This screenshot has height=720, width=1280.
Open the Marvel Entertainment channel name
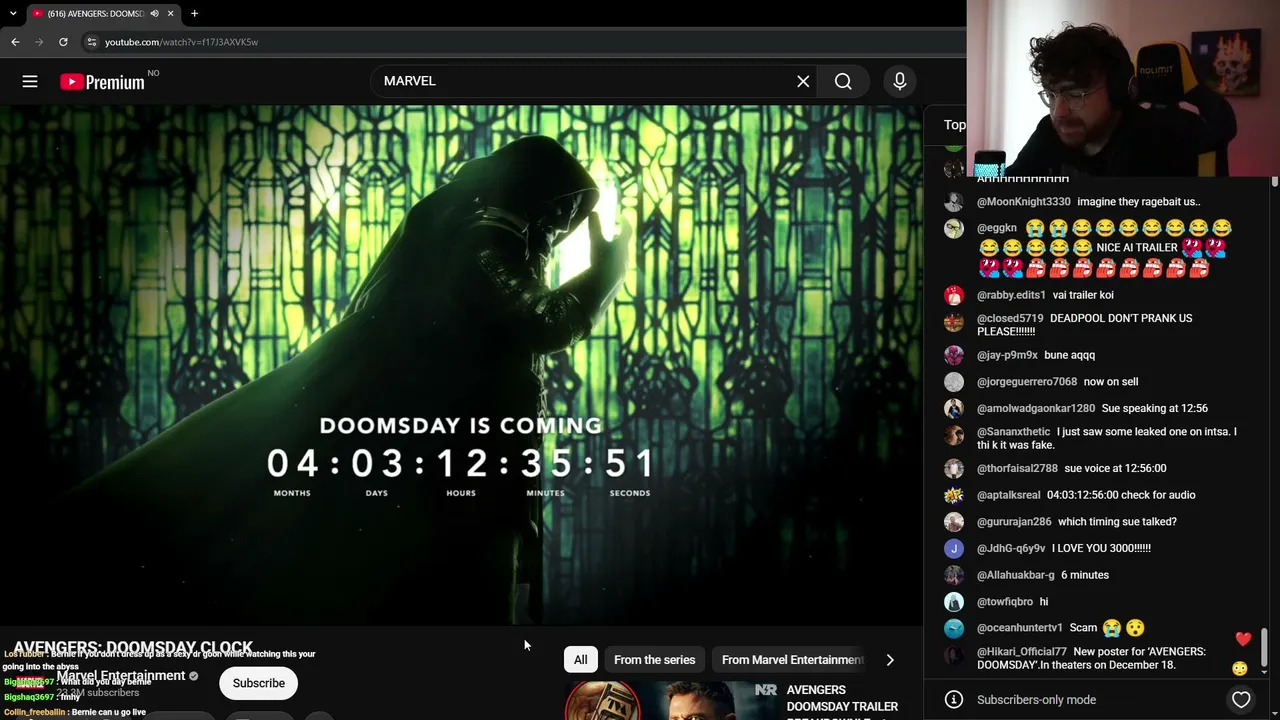[x=121, y=676]
